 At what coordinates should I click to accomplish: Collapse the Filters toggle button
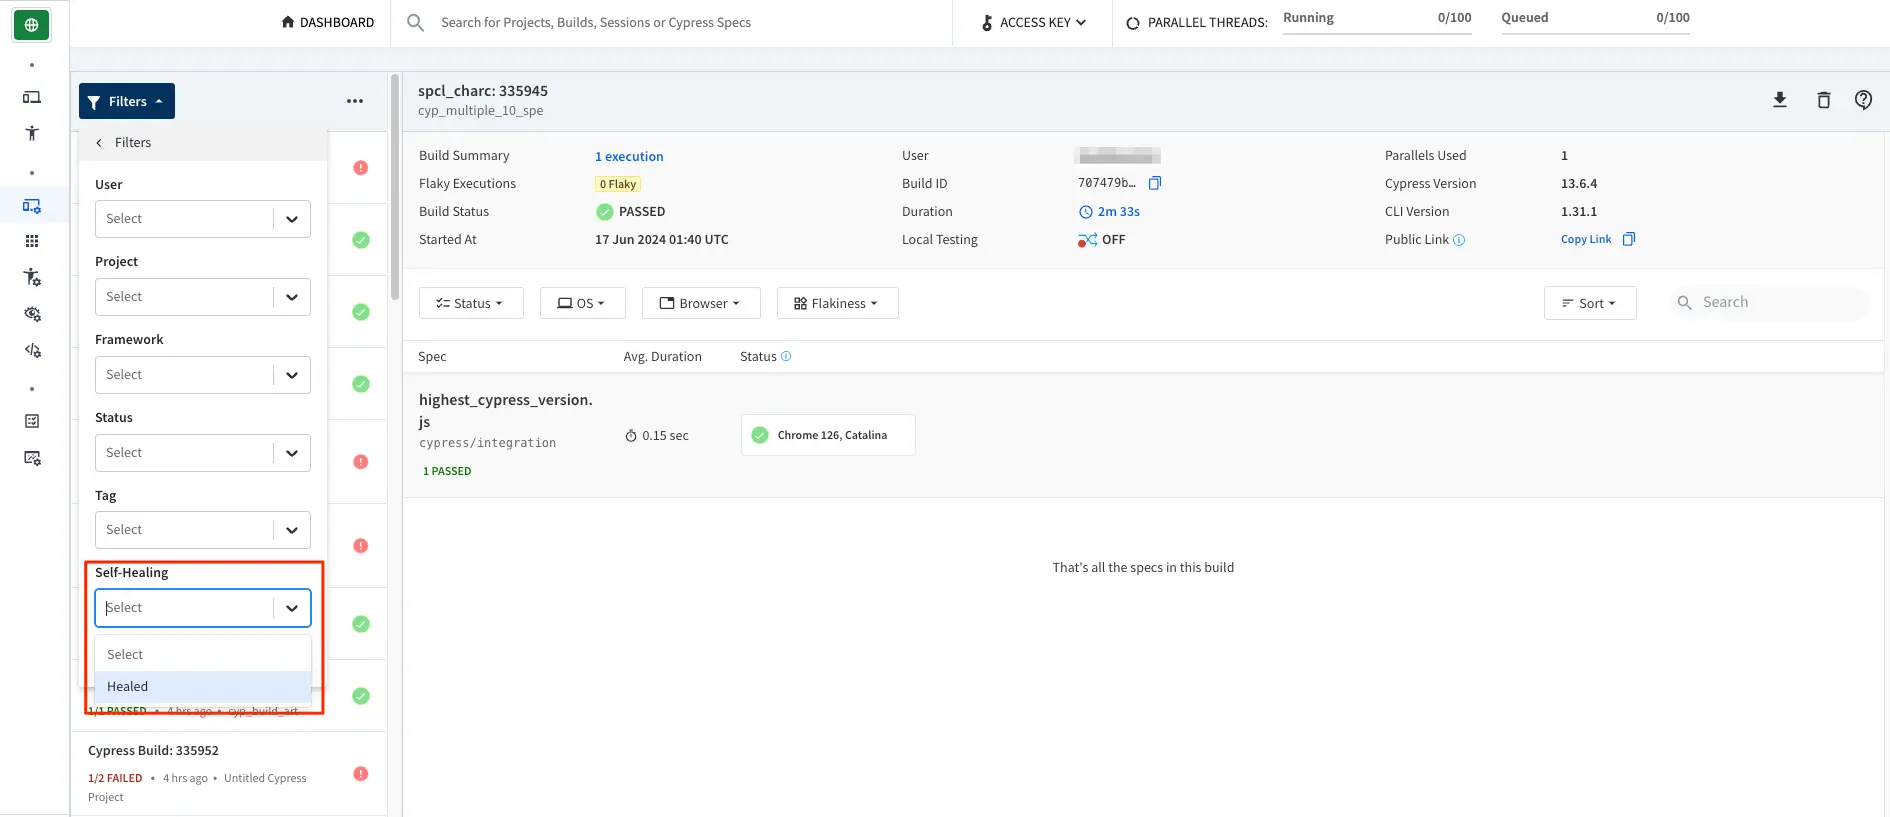coord(127,101)
